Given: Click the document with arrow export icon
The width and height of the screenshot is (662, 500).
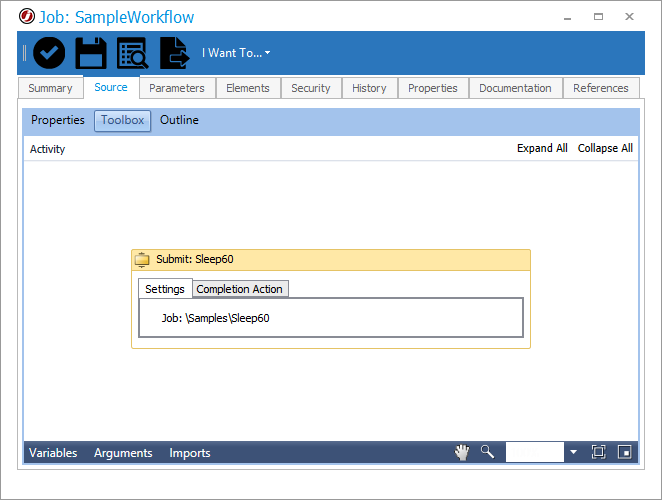Looking at the screenshot, I should [175, 53].
